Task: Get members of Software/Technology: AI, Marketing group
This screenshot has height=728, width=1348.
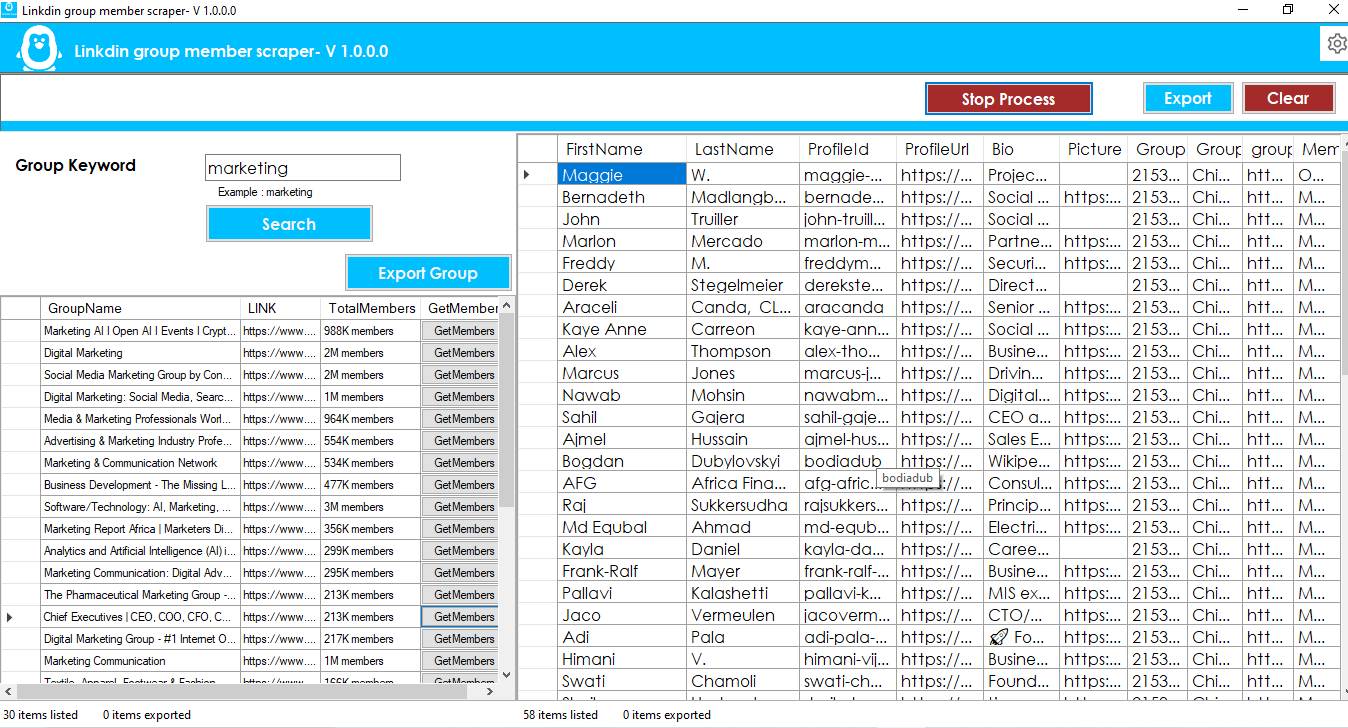Action: pos(460,507)
